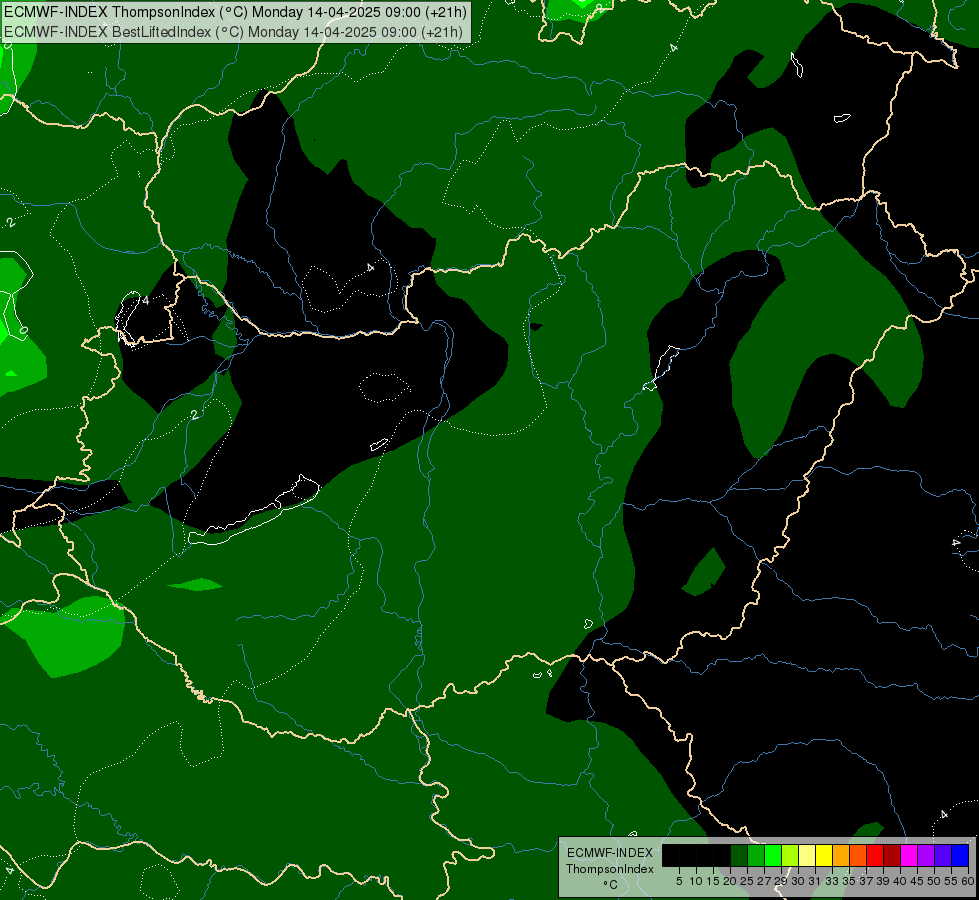Image resolution: width=979 pixels, height=900 pixels.
Task: Click the legend tick label '5'
Action: pyautogui.click(x=679, y=881)
